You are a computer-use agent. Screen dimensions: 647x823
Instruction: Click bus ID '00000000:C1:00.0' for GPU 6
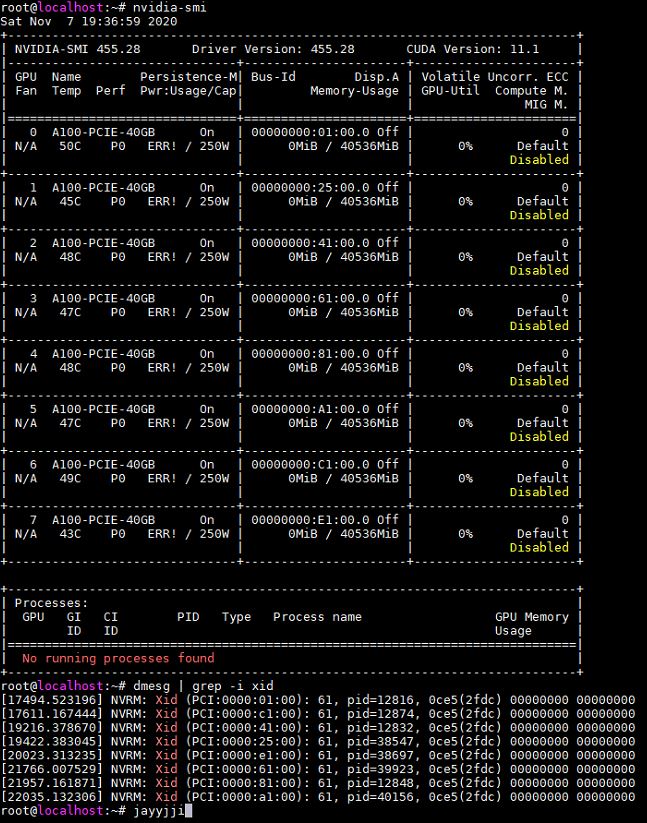tap(310, 465)
